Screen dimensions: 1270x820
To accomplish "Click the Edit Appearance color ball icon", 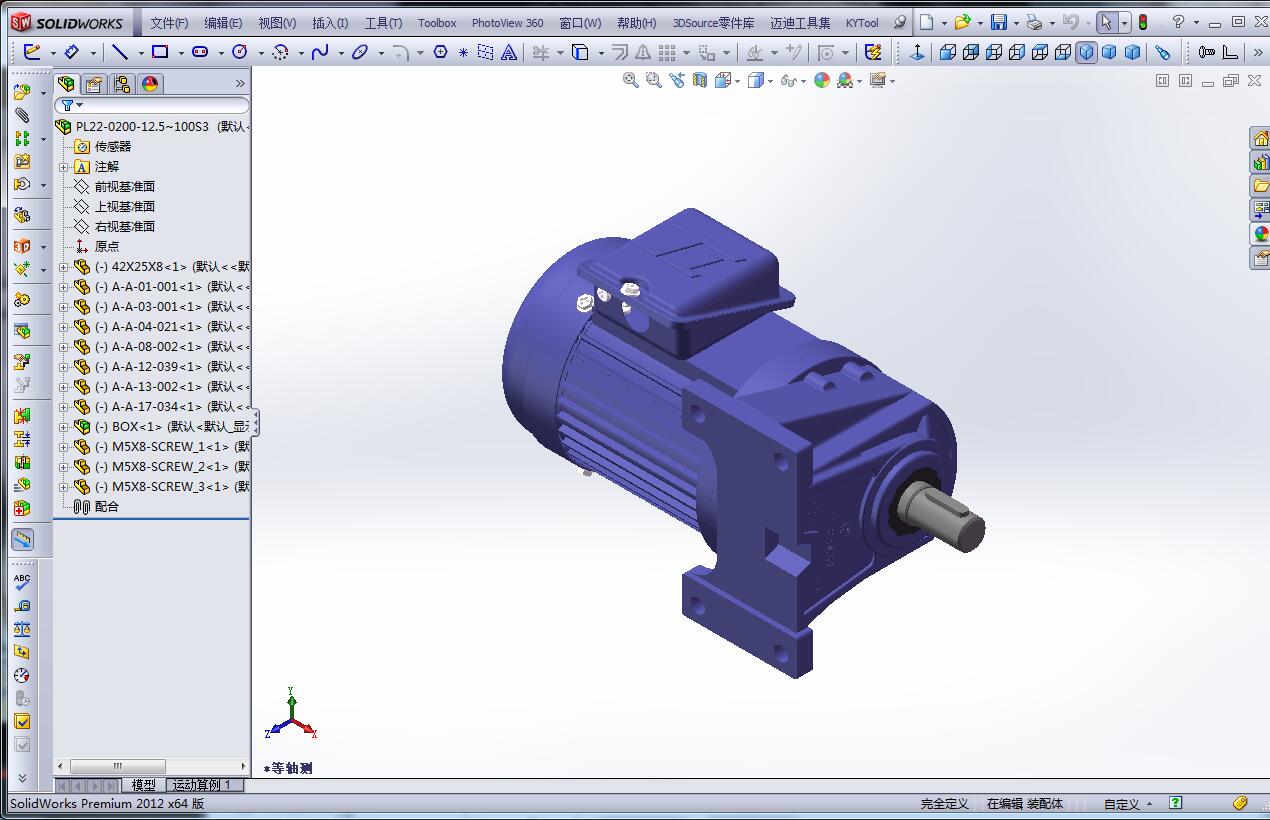I will point(822,80).
